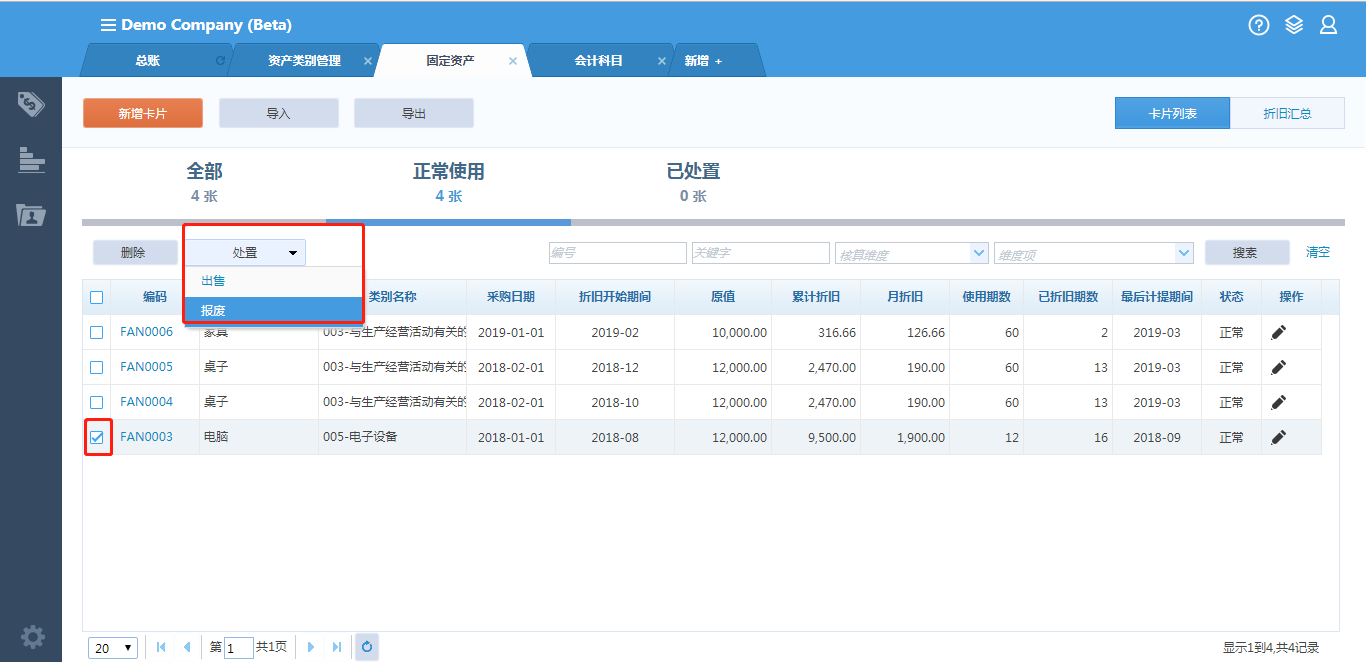The height and width of the screenshot is (662, 1366).
Task: Click the price tag sidebar icon
Action: click(31, 104)
